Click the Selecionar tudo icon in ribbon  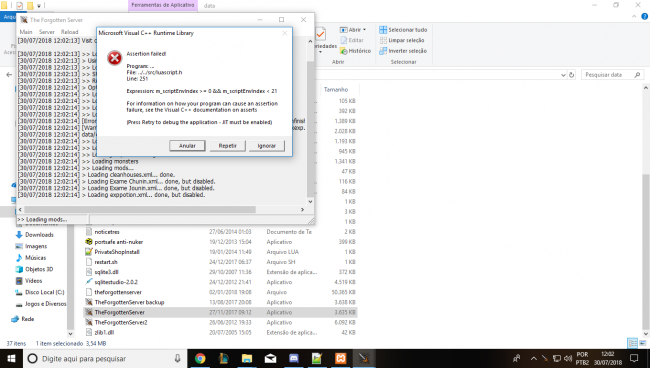[x=383, y=30]
